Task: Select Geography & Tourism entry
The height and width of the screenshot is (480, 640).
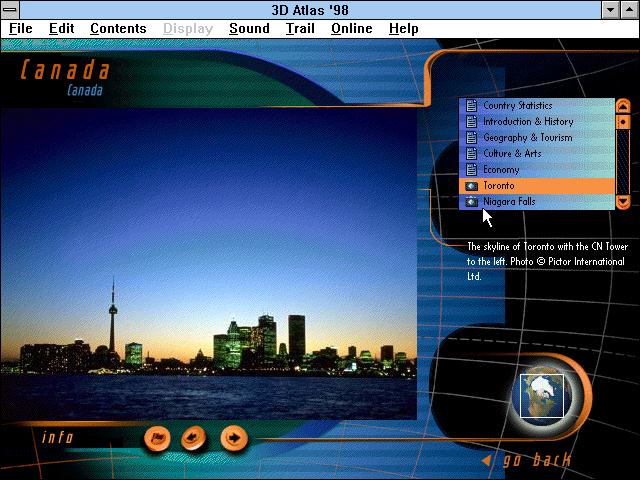Action: 537,137
